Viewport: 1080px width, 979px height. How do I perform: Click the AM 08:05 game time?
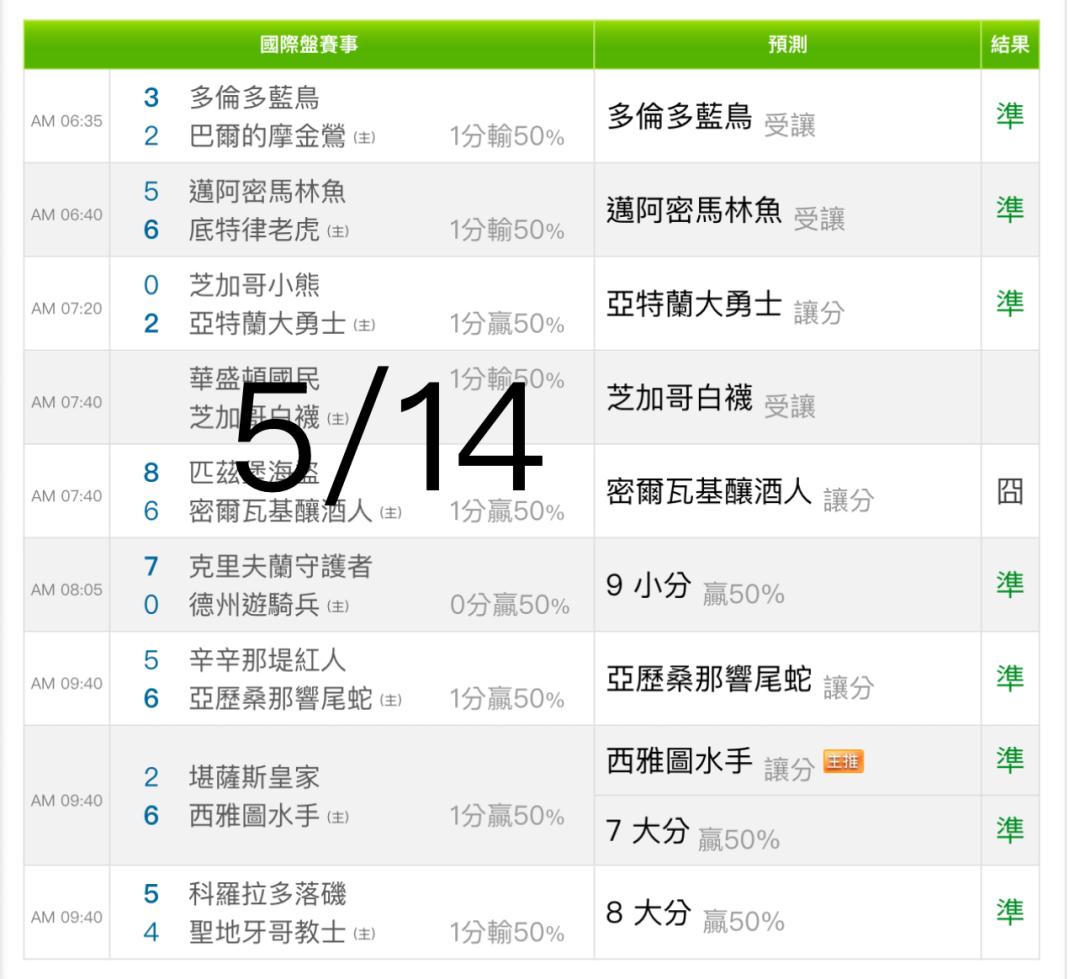(67, 590)
